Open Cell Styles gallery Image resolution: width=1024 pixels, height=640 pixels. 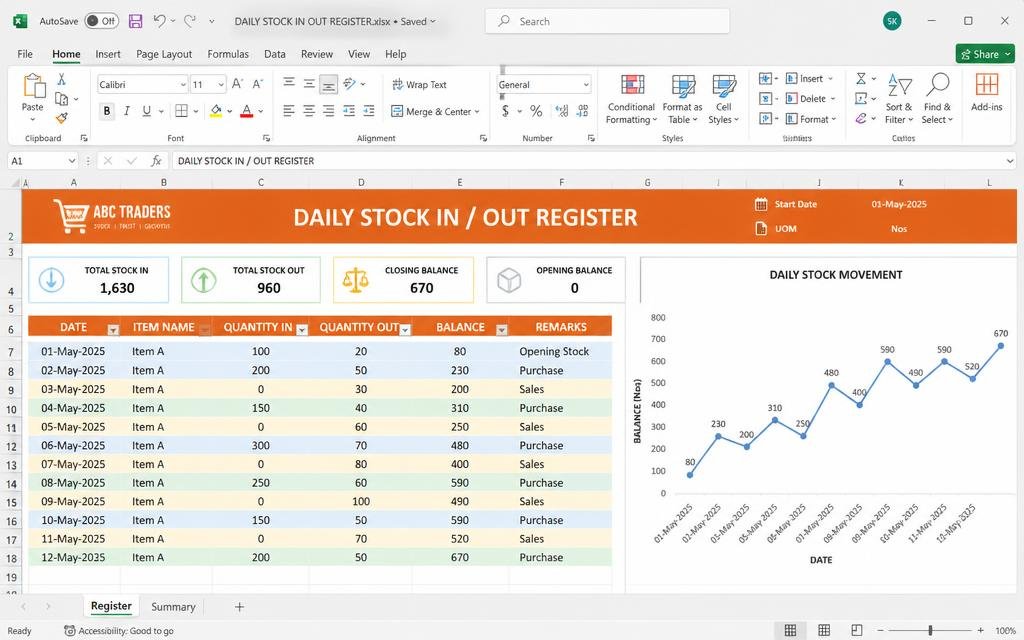tap(724, 99)
